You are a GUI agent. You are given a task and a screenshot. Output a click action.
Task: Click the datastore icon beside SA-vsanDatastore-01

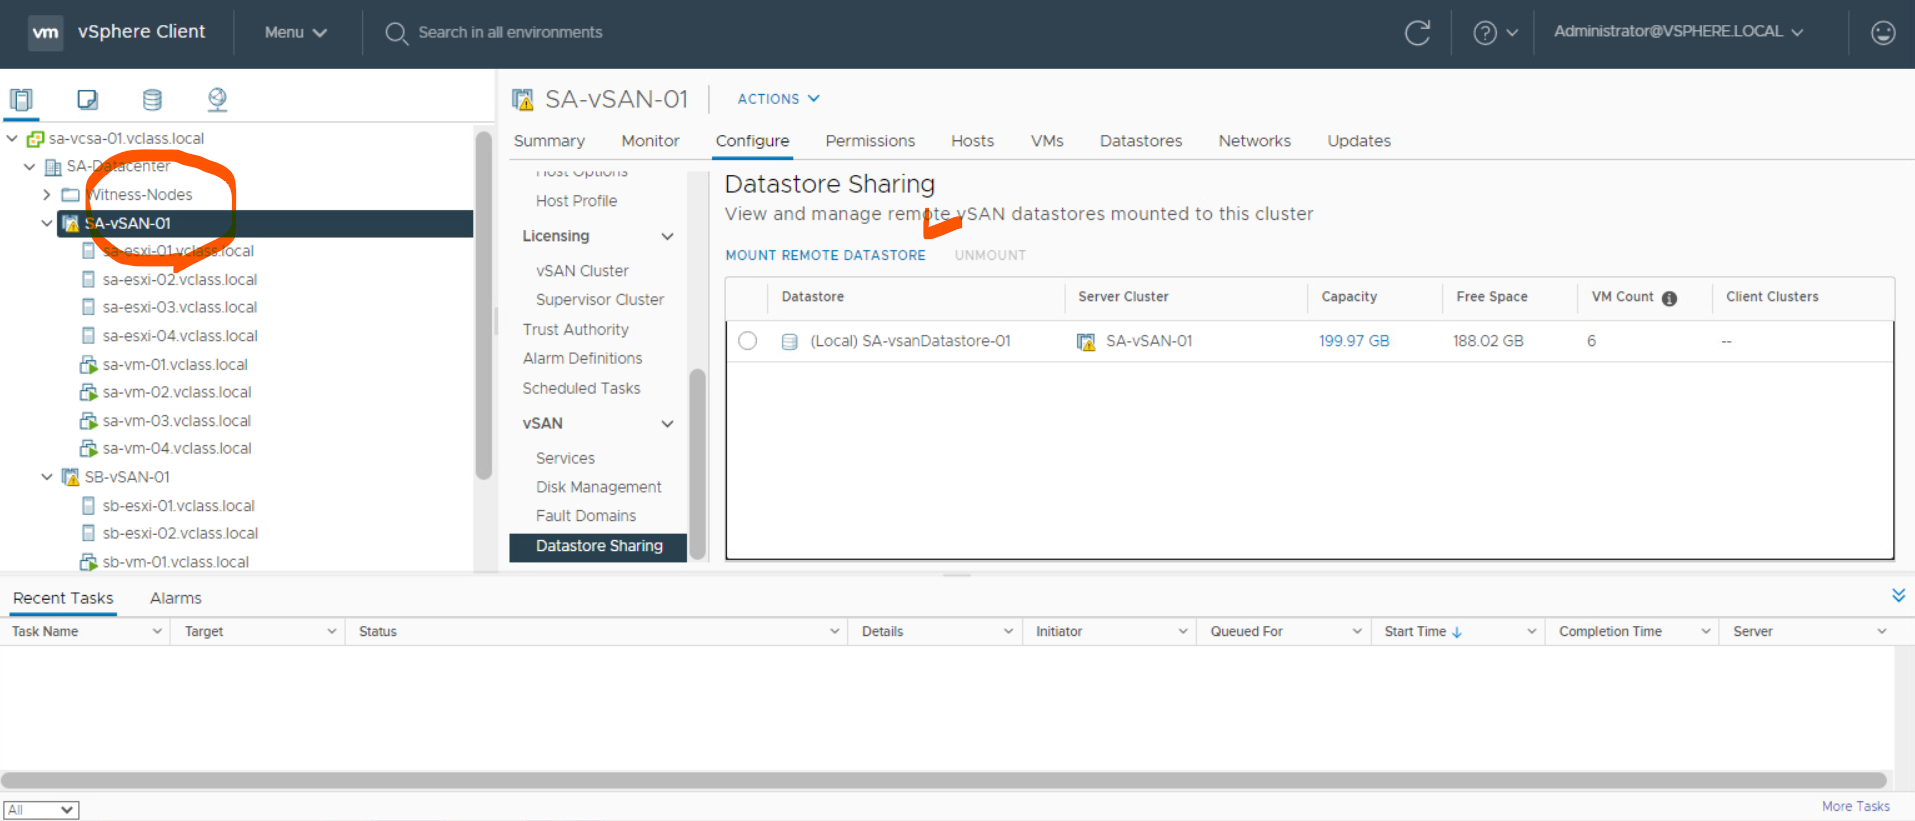click(789, 341)
